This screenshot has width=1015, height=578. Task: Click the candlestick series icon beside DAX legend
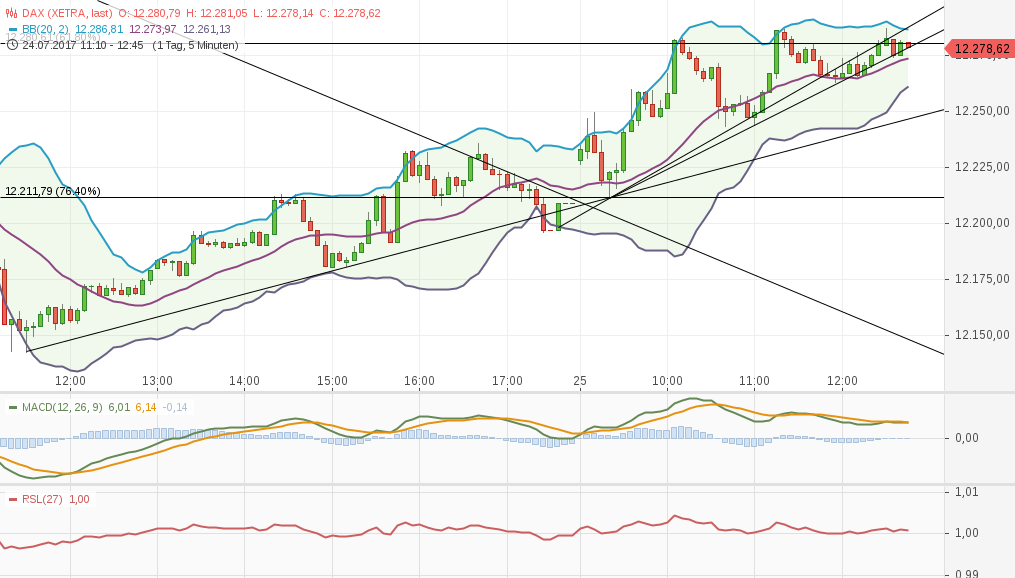10,11
